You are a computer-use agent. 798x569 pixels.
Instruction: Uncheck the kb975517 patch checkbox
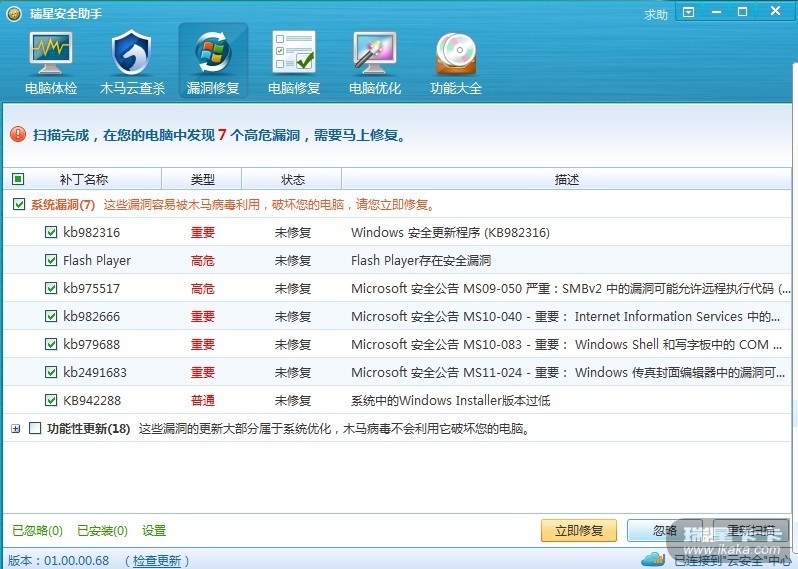tap(51, 288)
